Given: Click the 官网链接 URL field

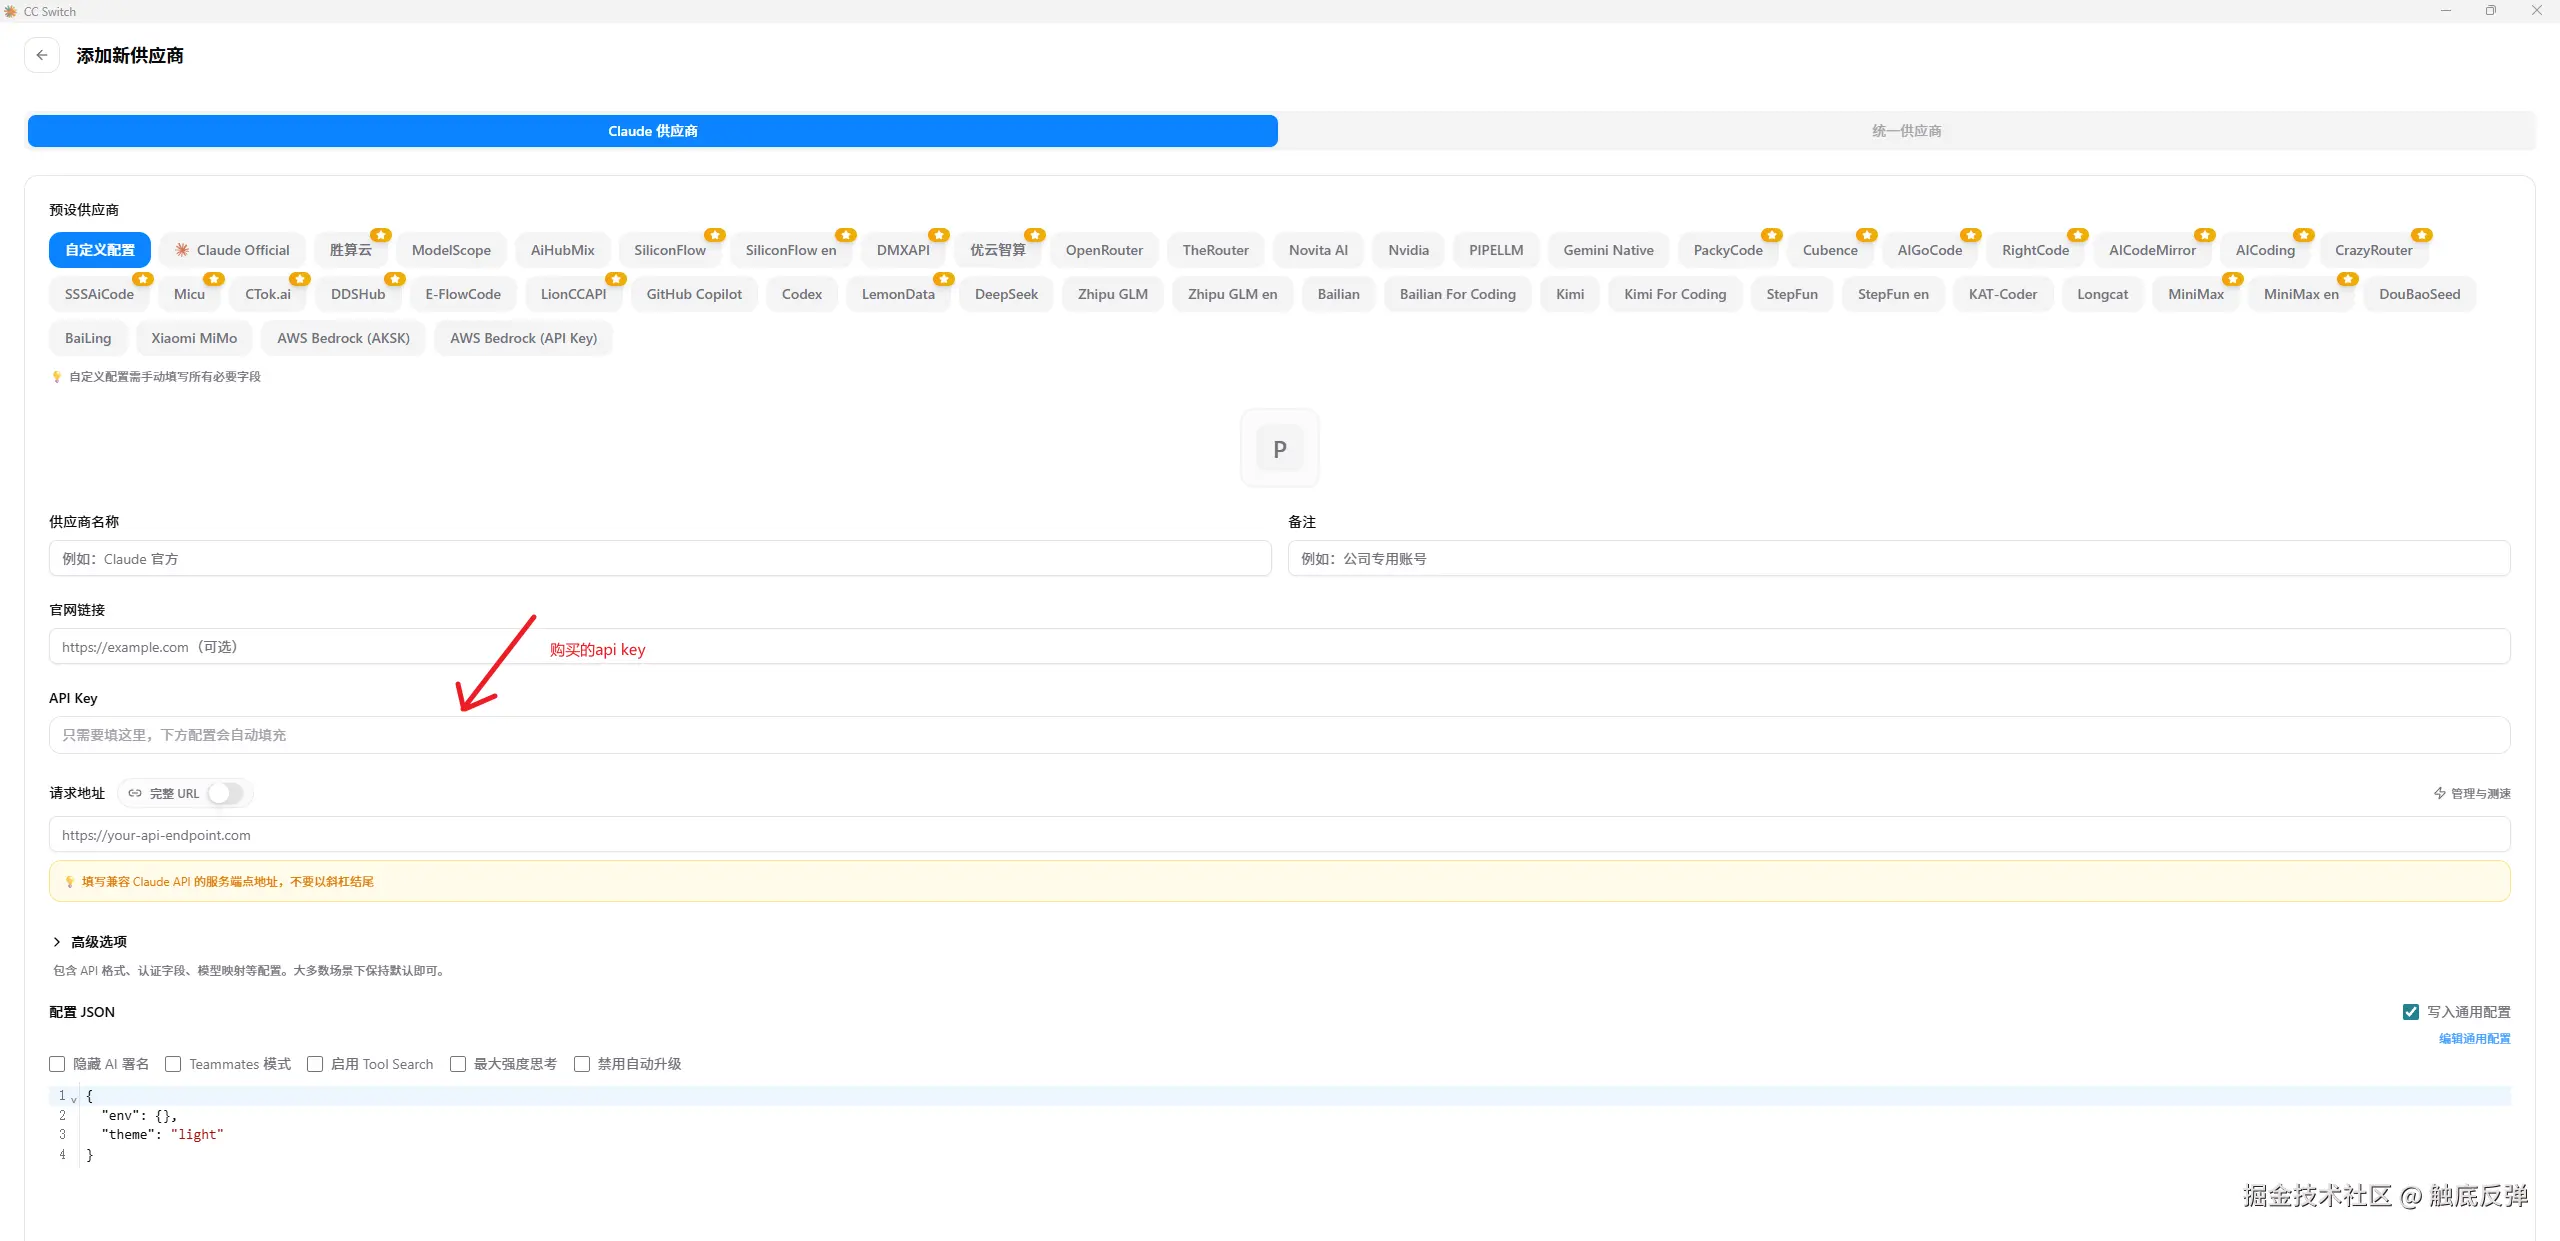Looking at the screenshot, I should (x=1280, y=646).
